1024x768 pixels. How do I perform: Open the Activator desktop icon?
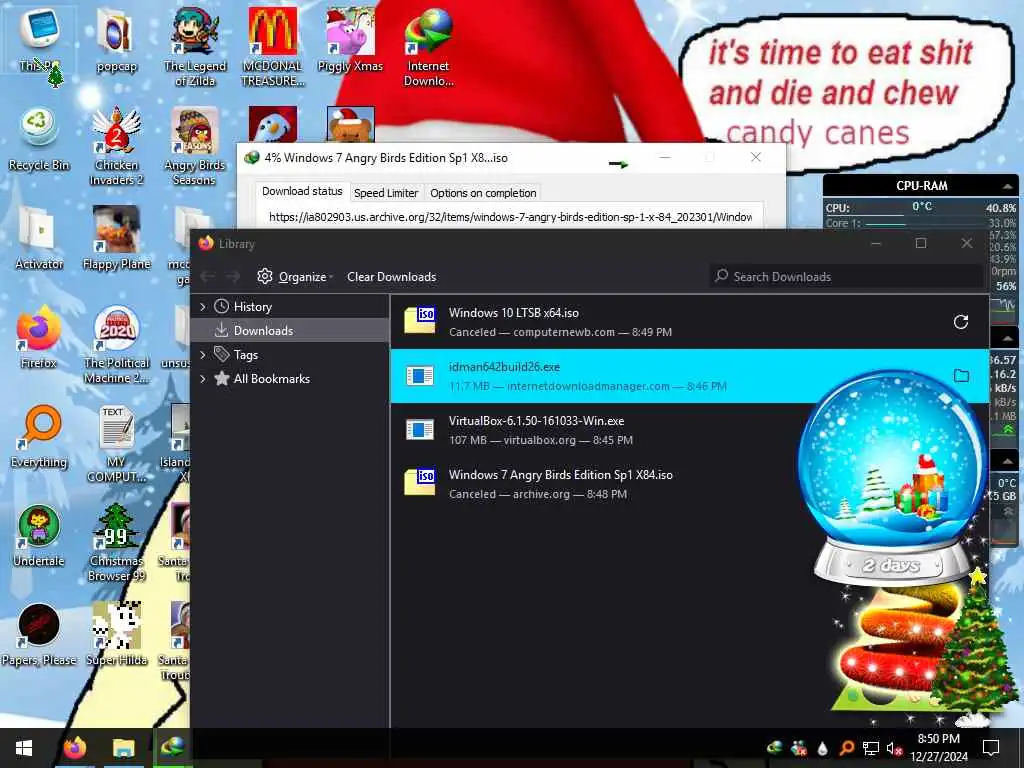39,238
